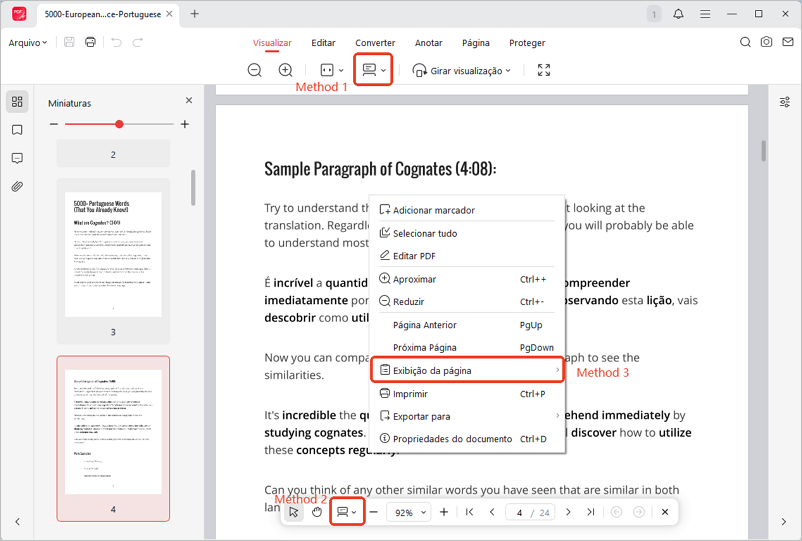
Task: Open Girar visualização rotate dropdown
Action: (461, 71)
